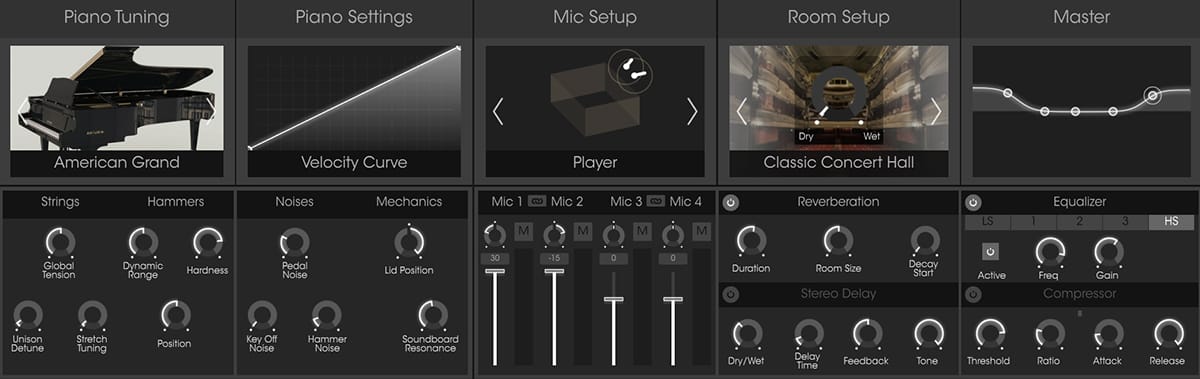Link Mic 1 and Mic 2
The width and height of the screenshot is (1200, 379).
point(537,201)
